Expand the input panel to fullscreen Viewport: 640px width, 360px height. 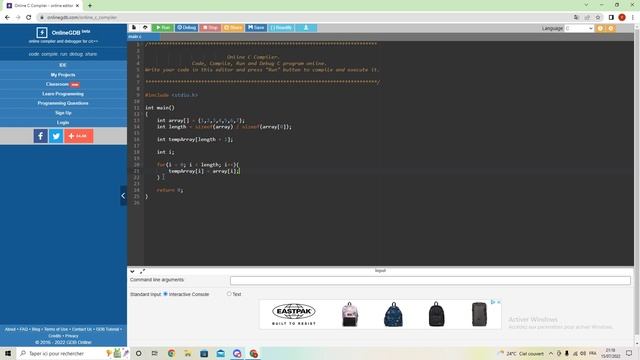point(142,271)
